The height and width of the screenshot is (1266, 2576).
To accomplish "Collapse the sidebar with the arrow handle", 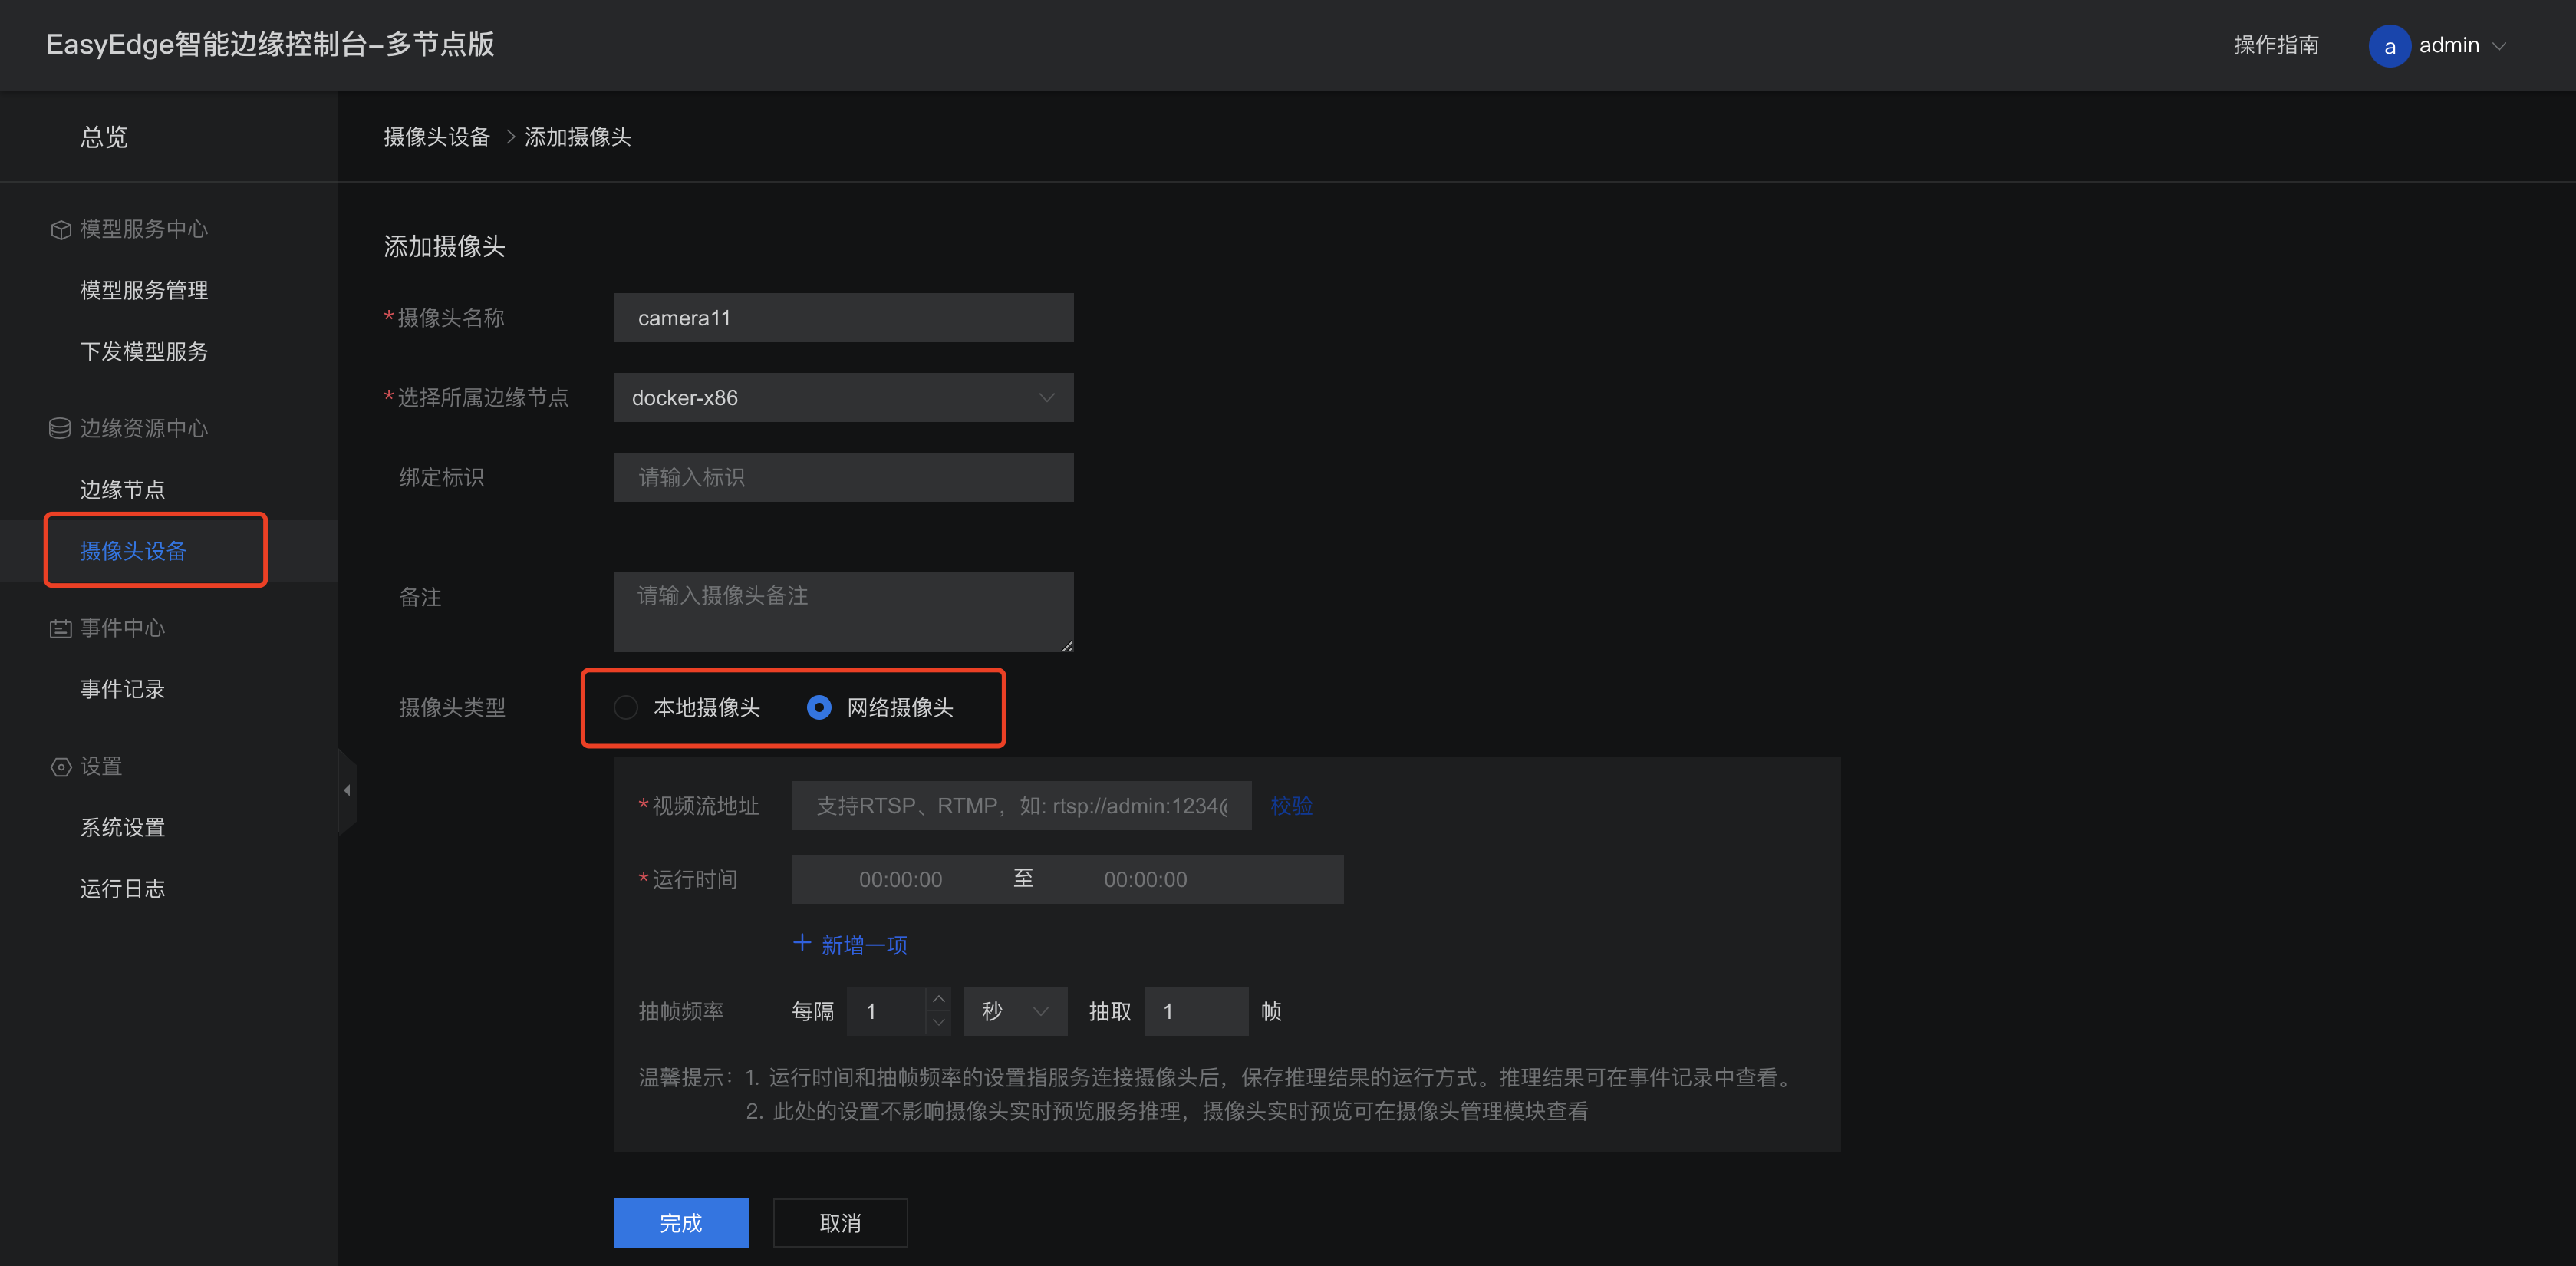I will 347,790.
